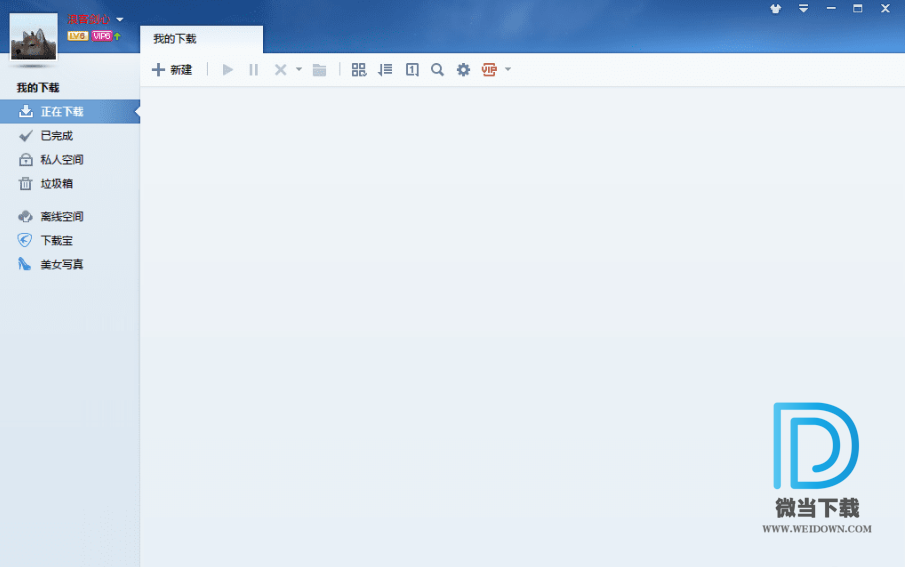This screenshot has width=905, height=567.
Task: Click the VIP icon in toolbar
Action: click(489, 70)
